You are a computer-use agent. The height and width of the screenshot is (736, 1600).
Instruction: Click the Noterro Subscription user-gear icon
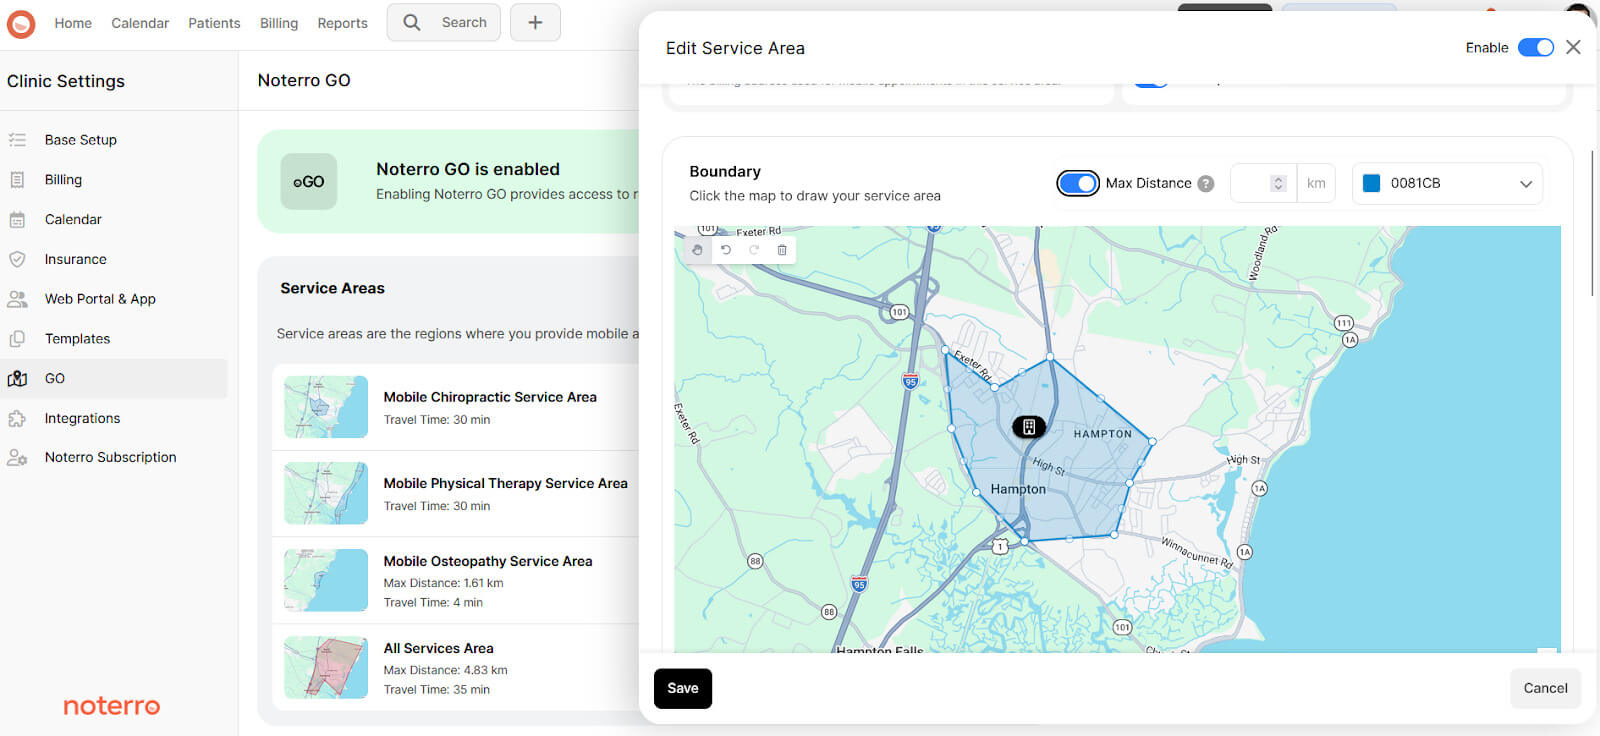point(17,457)
